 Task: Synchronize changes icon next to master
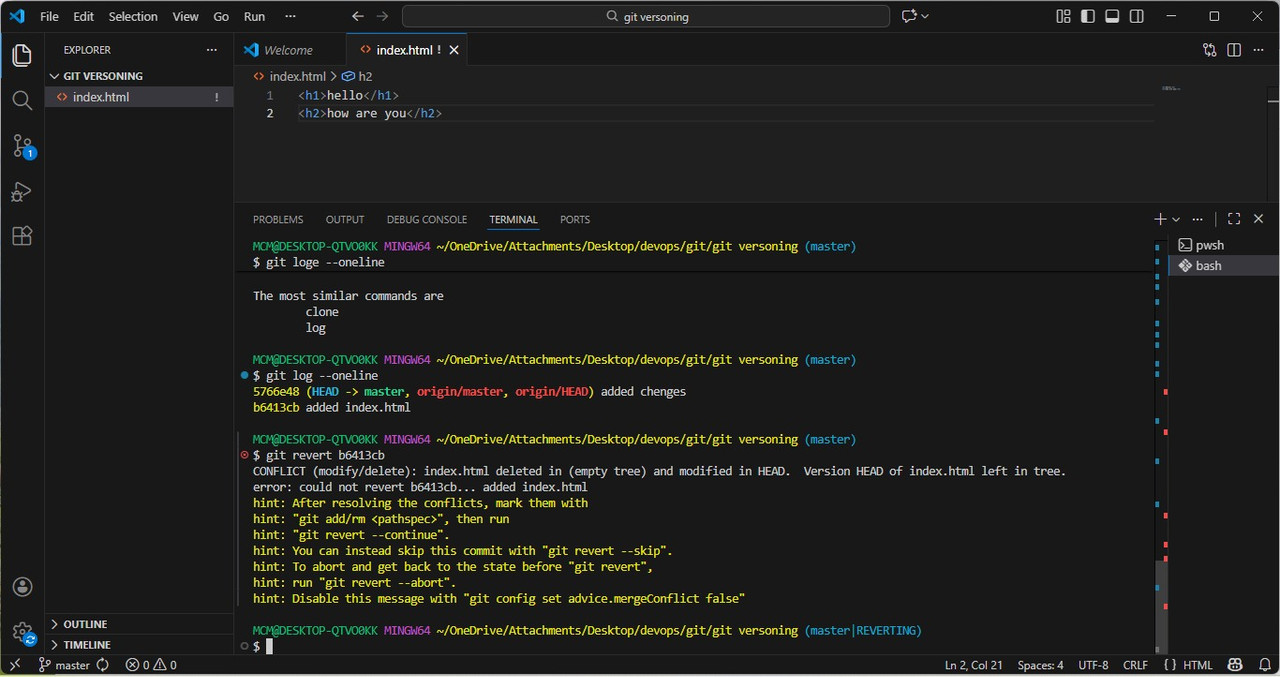point(102,665)
